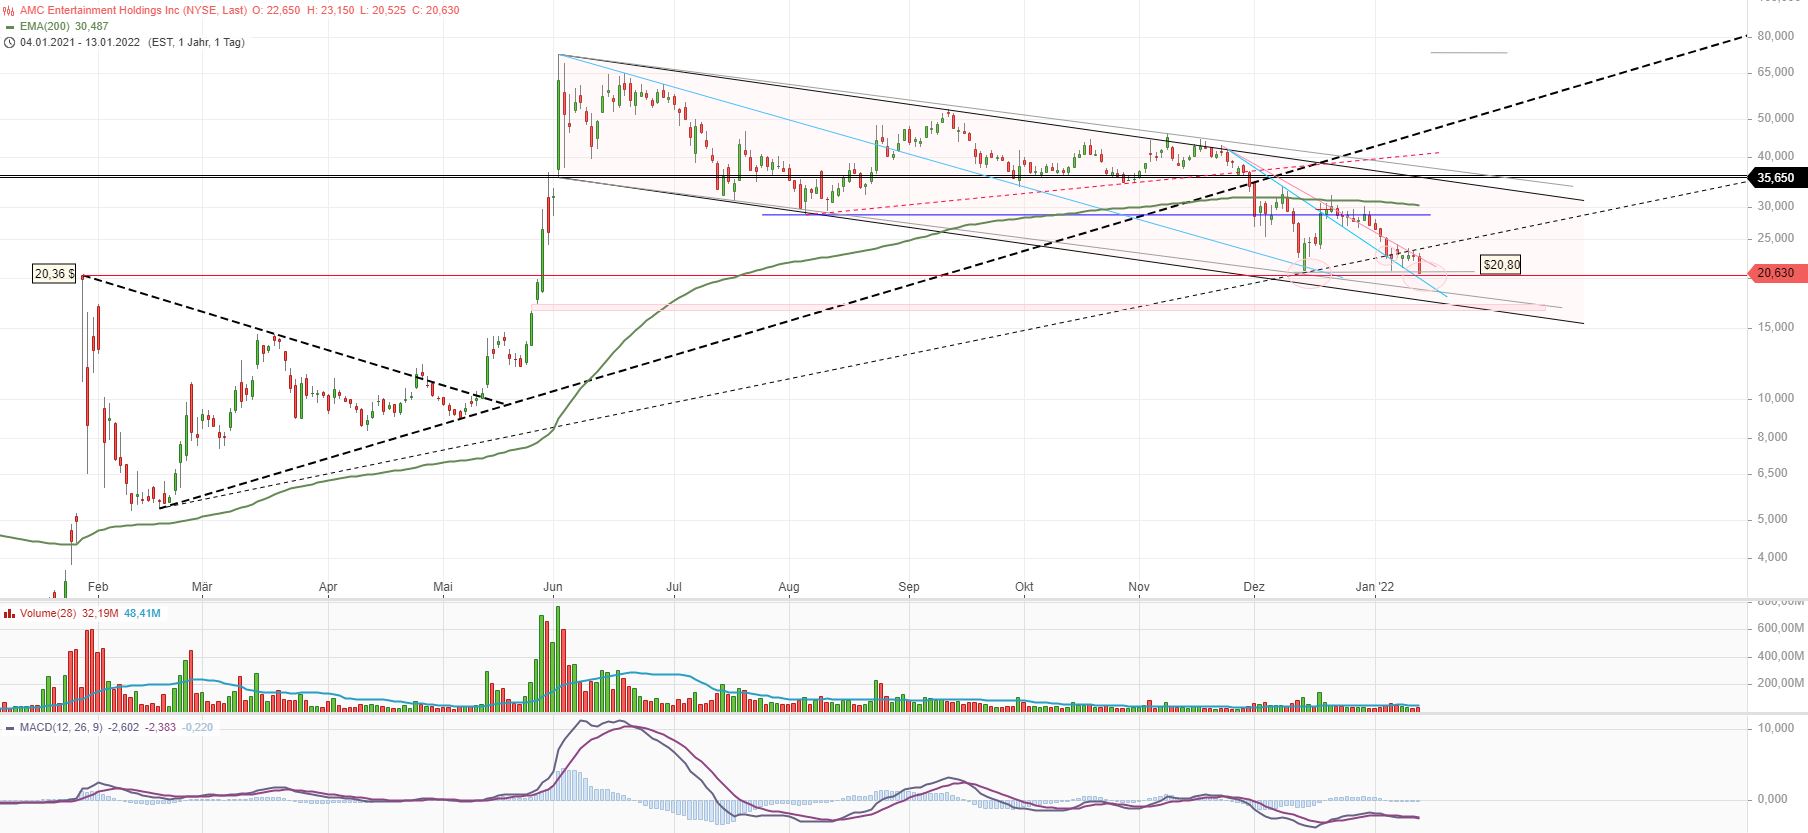This screenshot has height=833, width=1808.
Task: Click the MACD histogram value -0,220
Action: coord(198,727)
